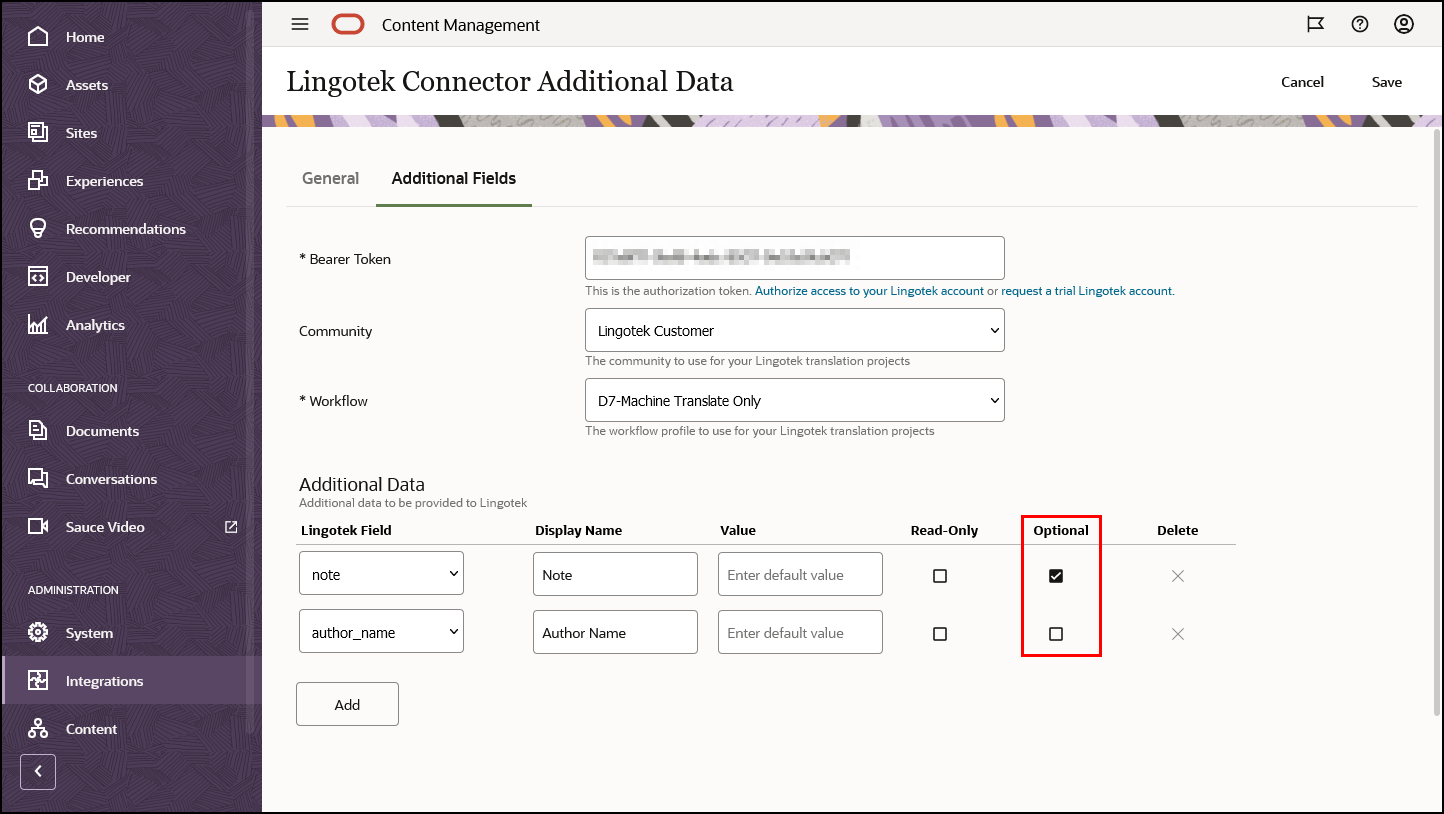Click the flag notification icon in the header
This screenshot has width=1444, height=814.
[x=1315, y=24]
